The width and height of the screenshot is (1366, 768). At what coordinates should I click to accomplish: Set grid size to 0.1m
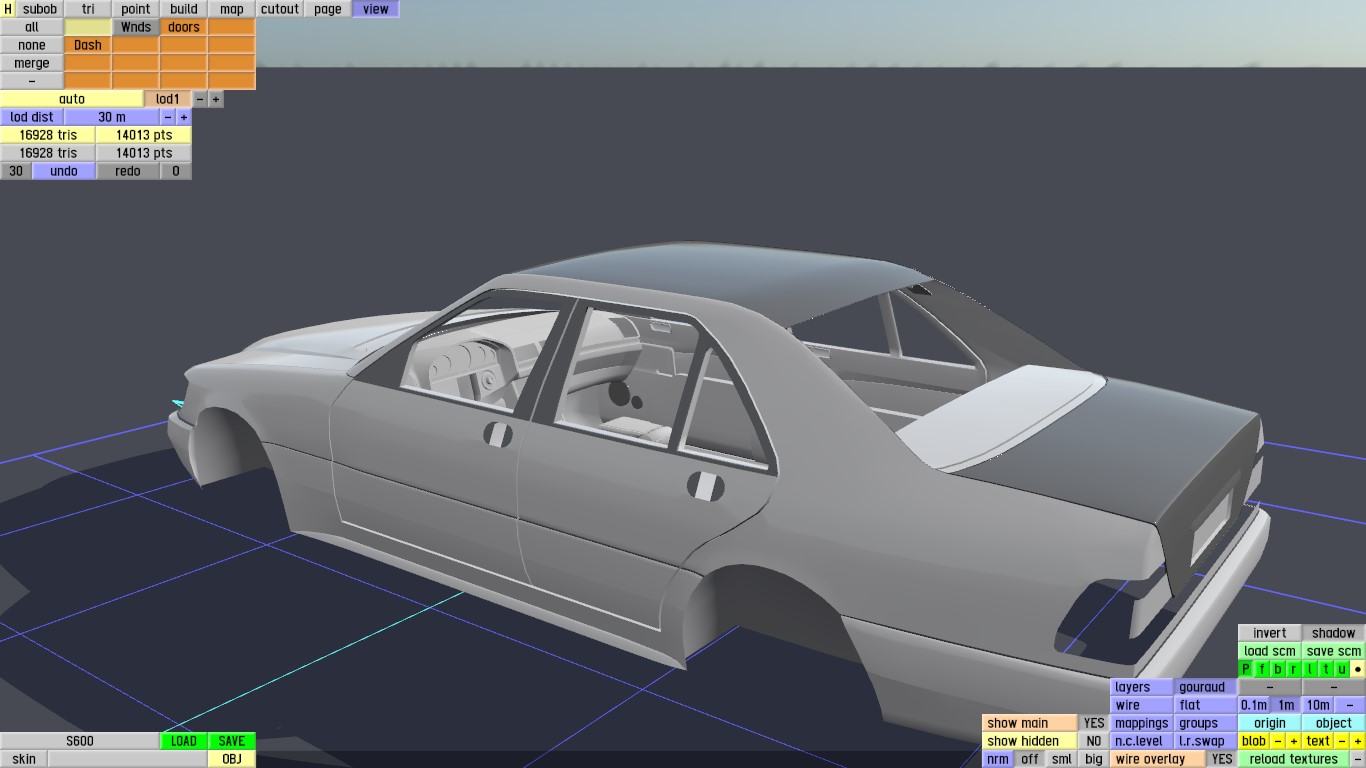(x=1254, y=705)
